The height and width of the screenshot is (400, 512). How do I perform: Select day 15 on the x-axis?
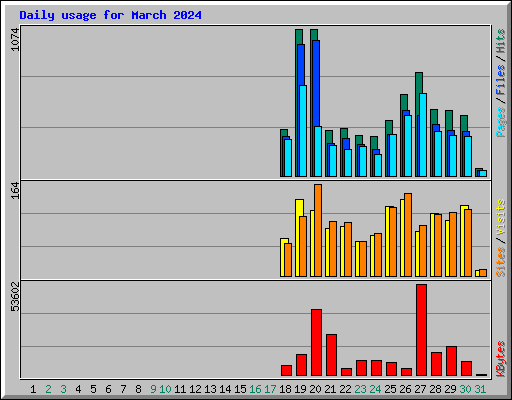click(x=240, y=389)
